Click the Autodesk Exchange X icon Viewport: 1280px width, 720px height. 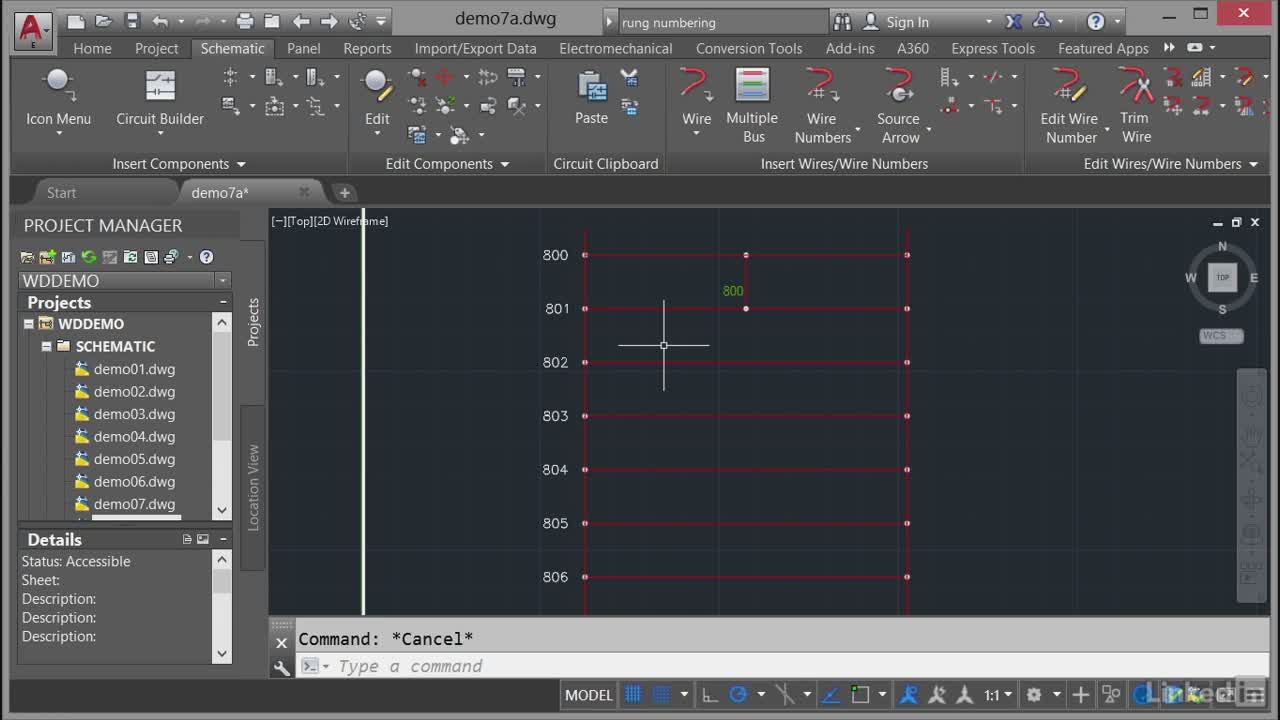[1014, 21]
